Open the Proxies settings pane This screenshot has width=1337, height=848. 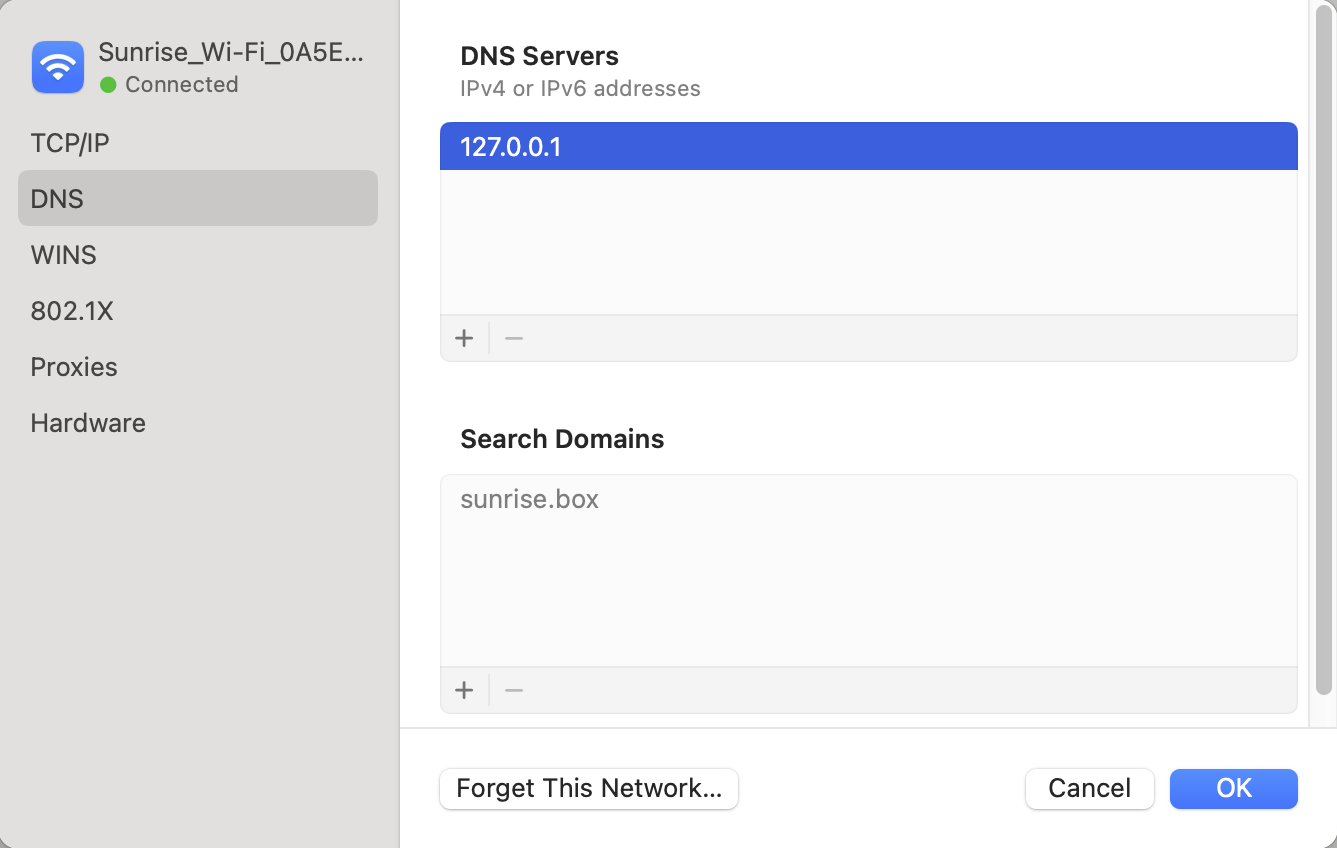click(x=74, y=367)
